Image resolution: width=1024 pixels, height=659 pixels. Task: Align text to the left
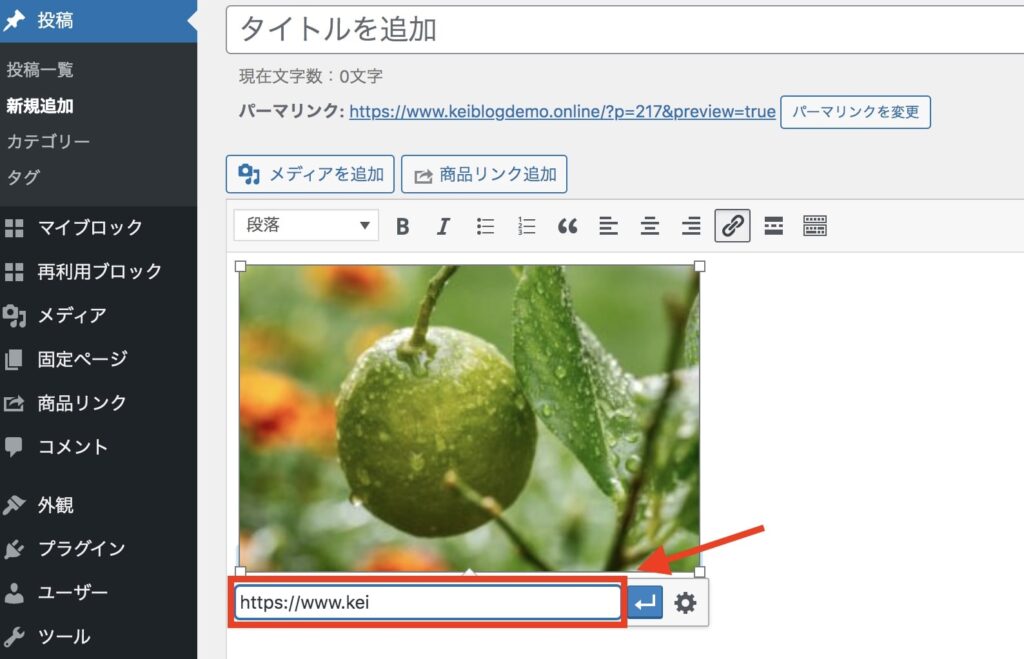pos(609,226)
